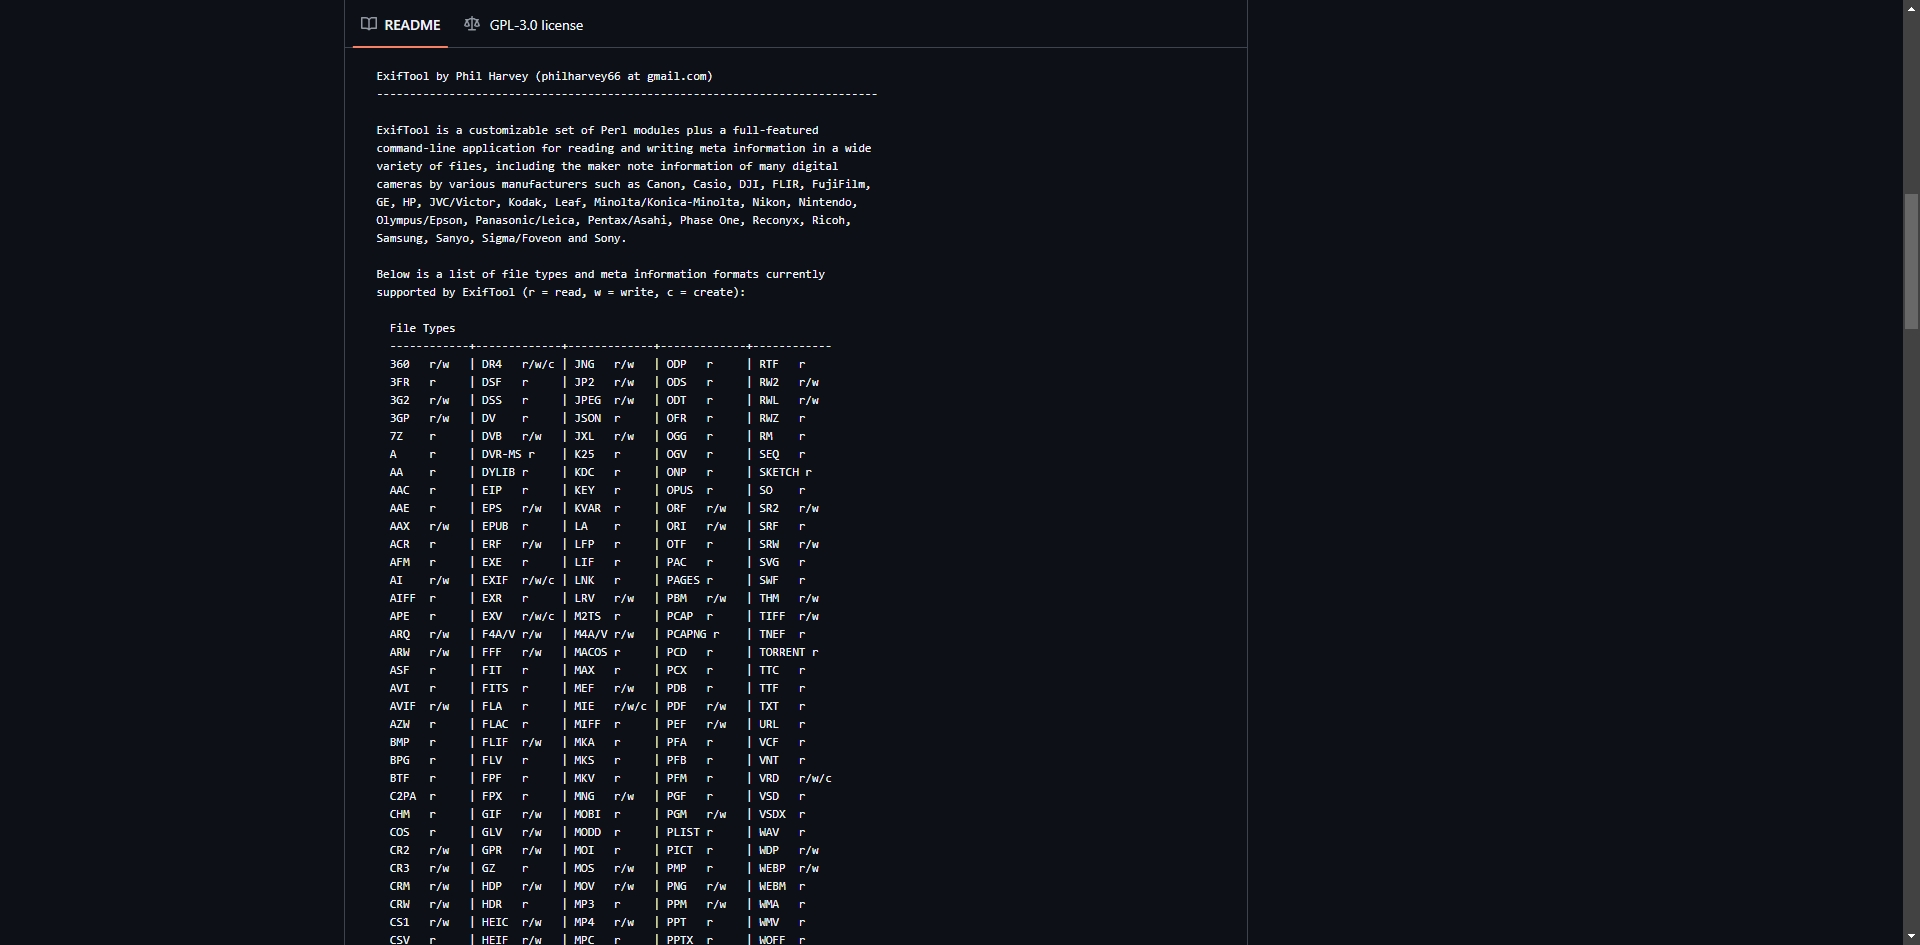Select the 'MP4' file type entry
This screenshot has width=1920, height=945.
click(583, 922)
